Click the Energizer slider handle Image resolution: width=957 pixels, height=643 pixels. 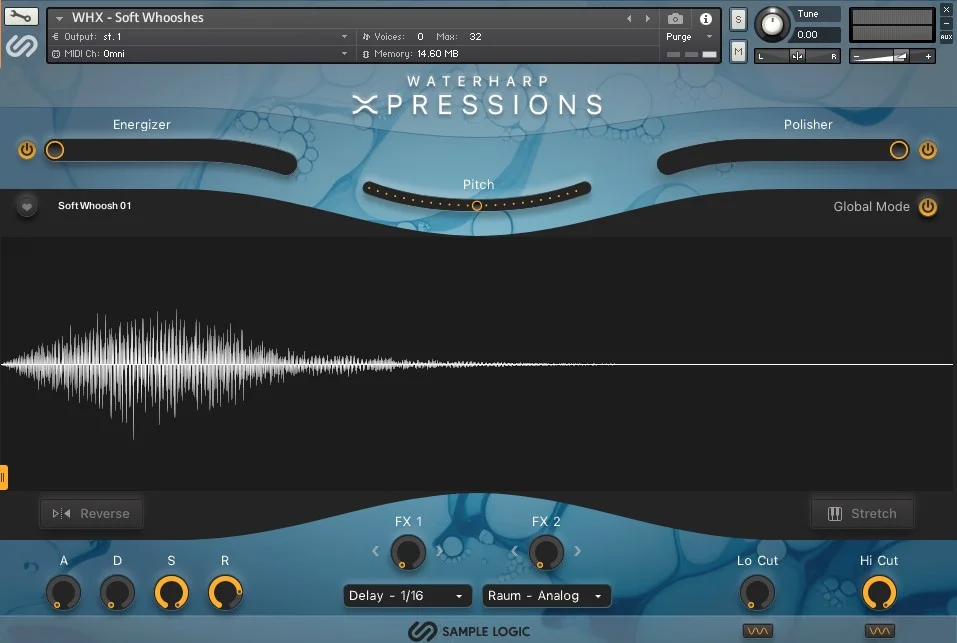(54, 149)
